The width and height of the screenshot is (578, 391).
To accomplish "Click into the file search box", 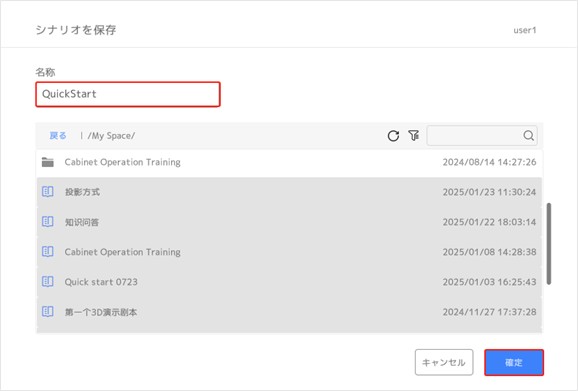I will [x=482, y=136].
